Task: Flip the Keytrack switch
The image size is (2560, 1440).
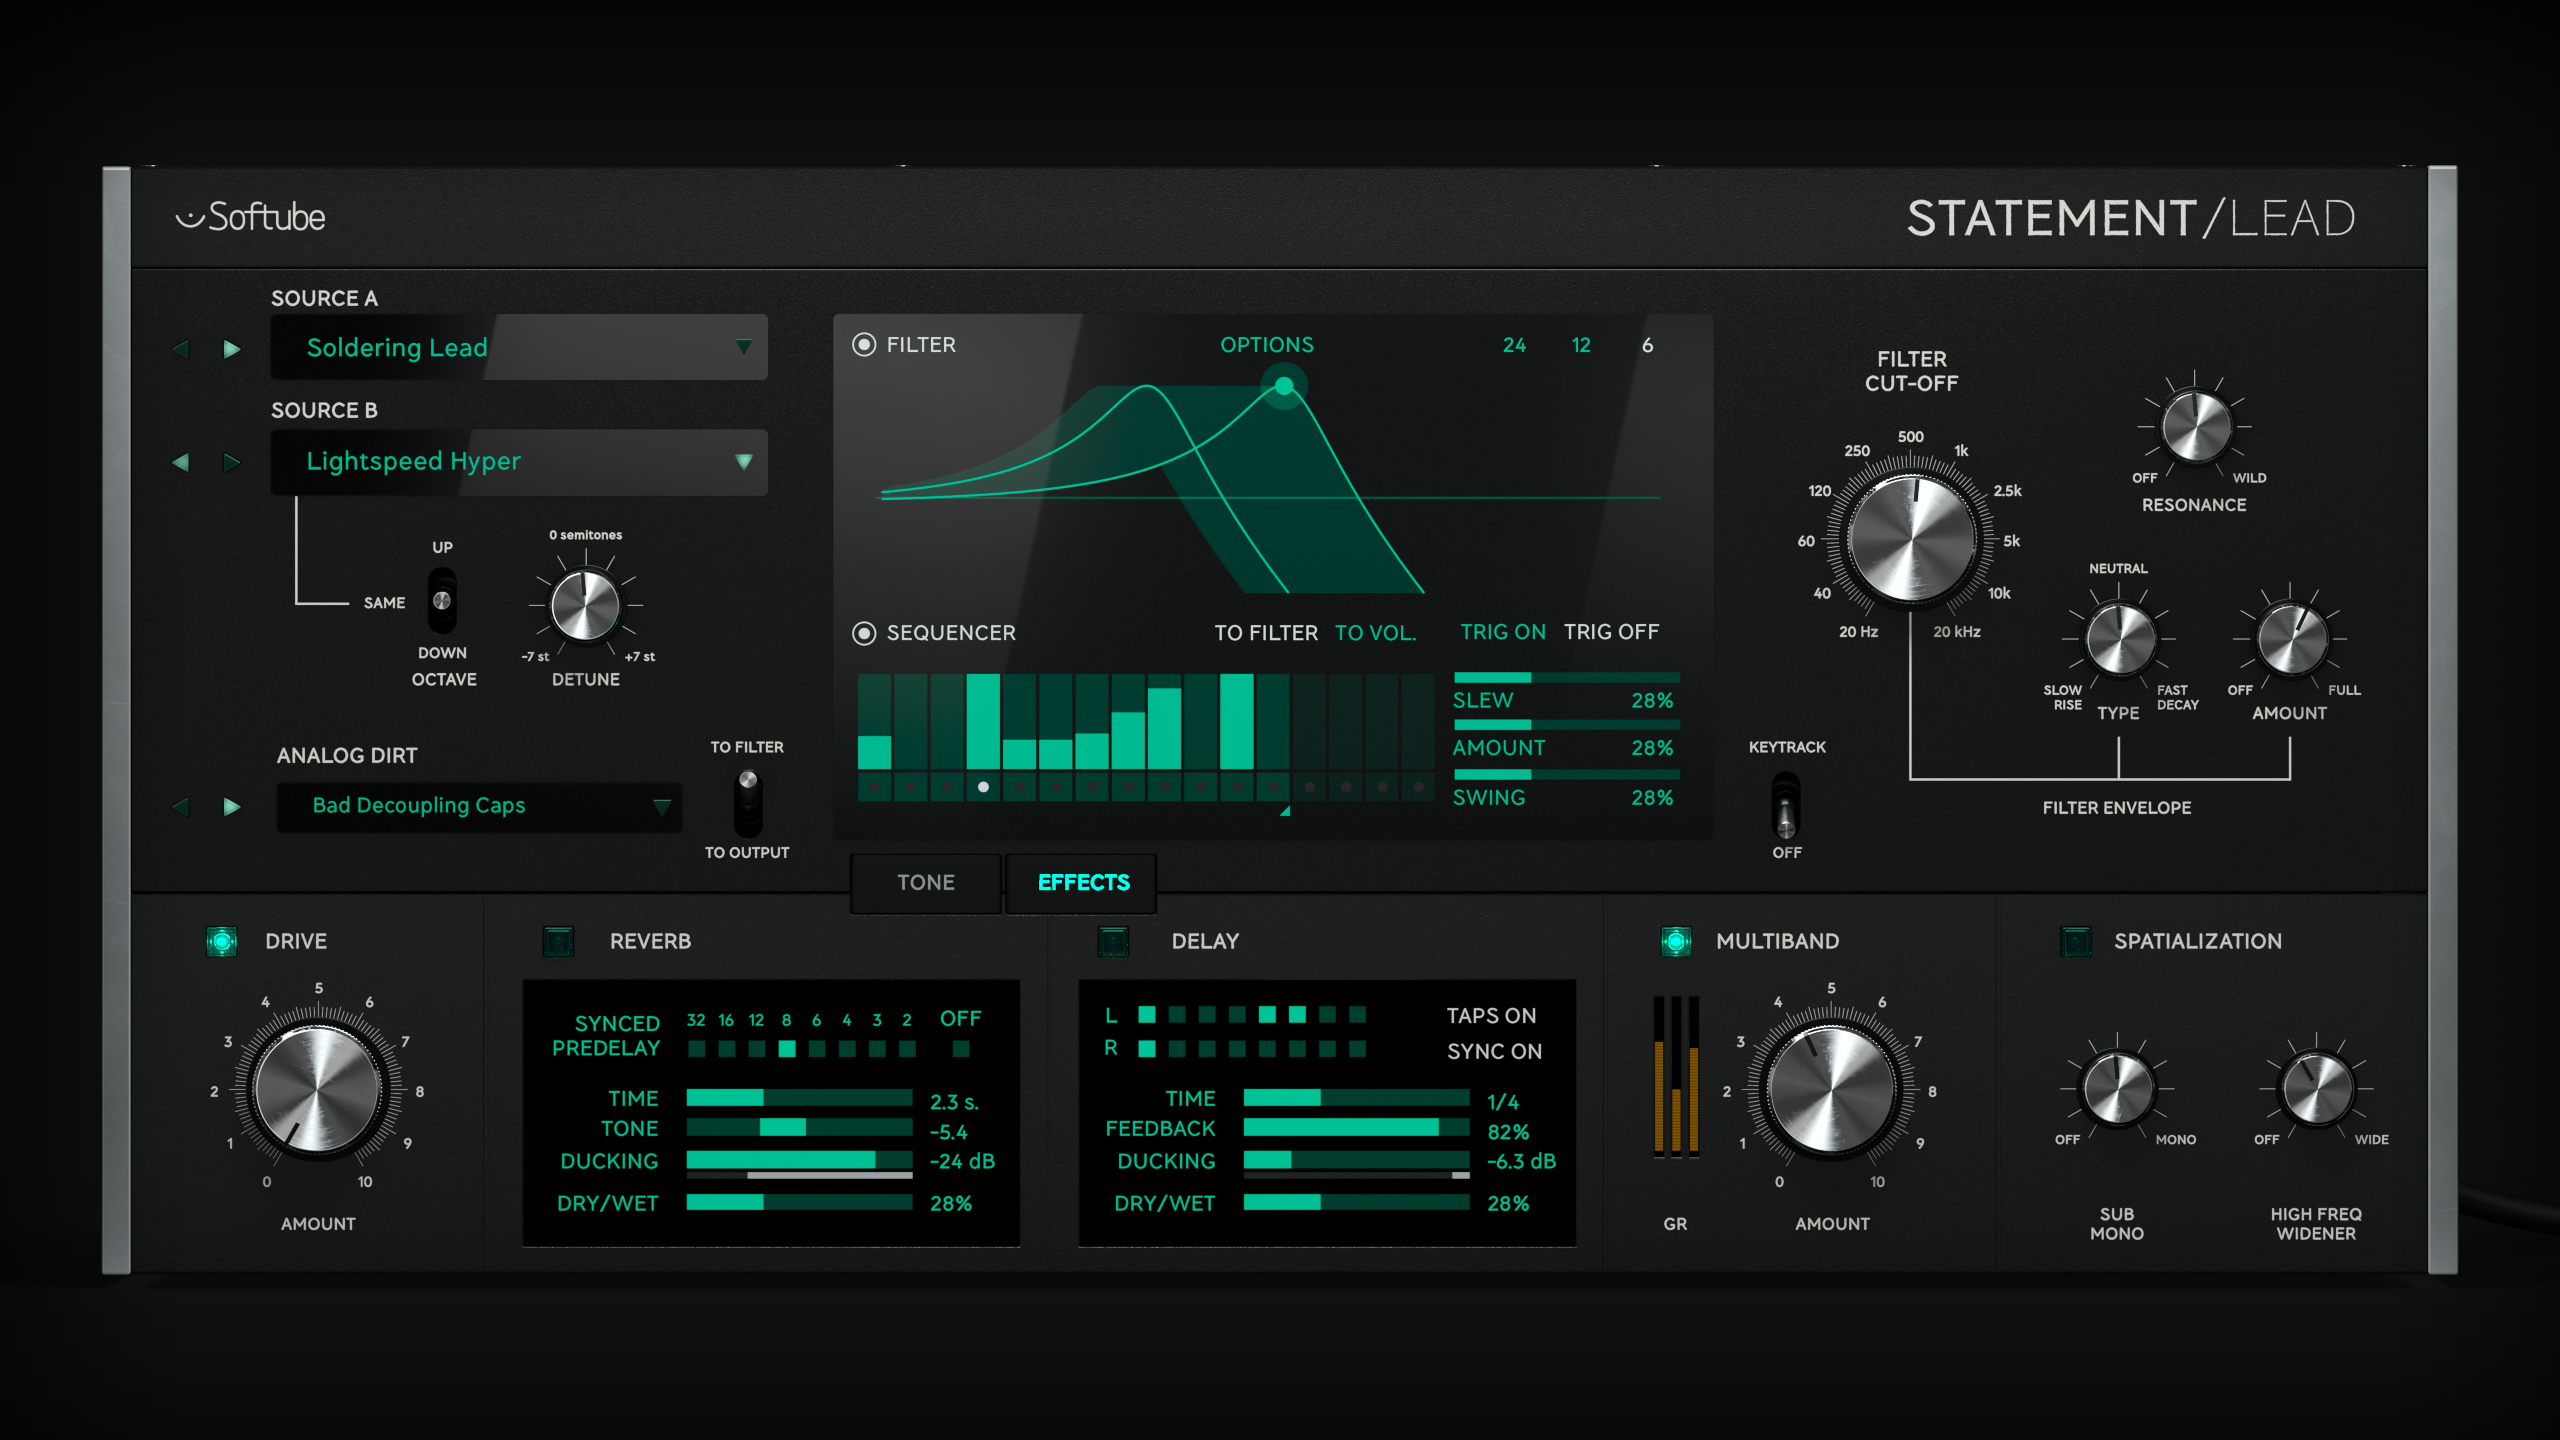Action: tap(1786, 806)
